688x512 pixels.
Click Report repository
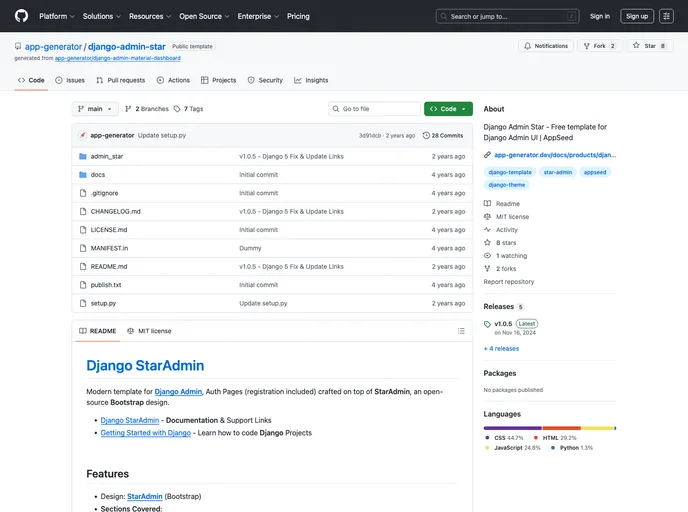(x=509, y=282)
